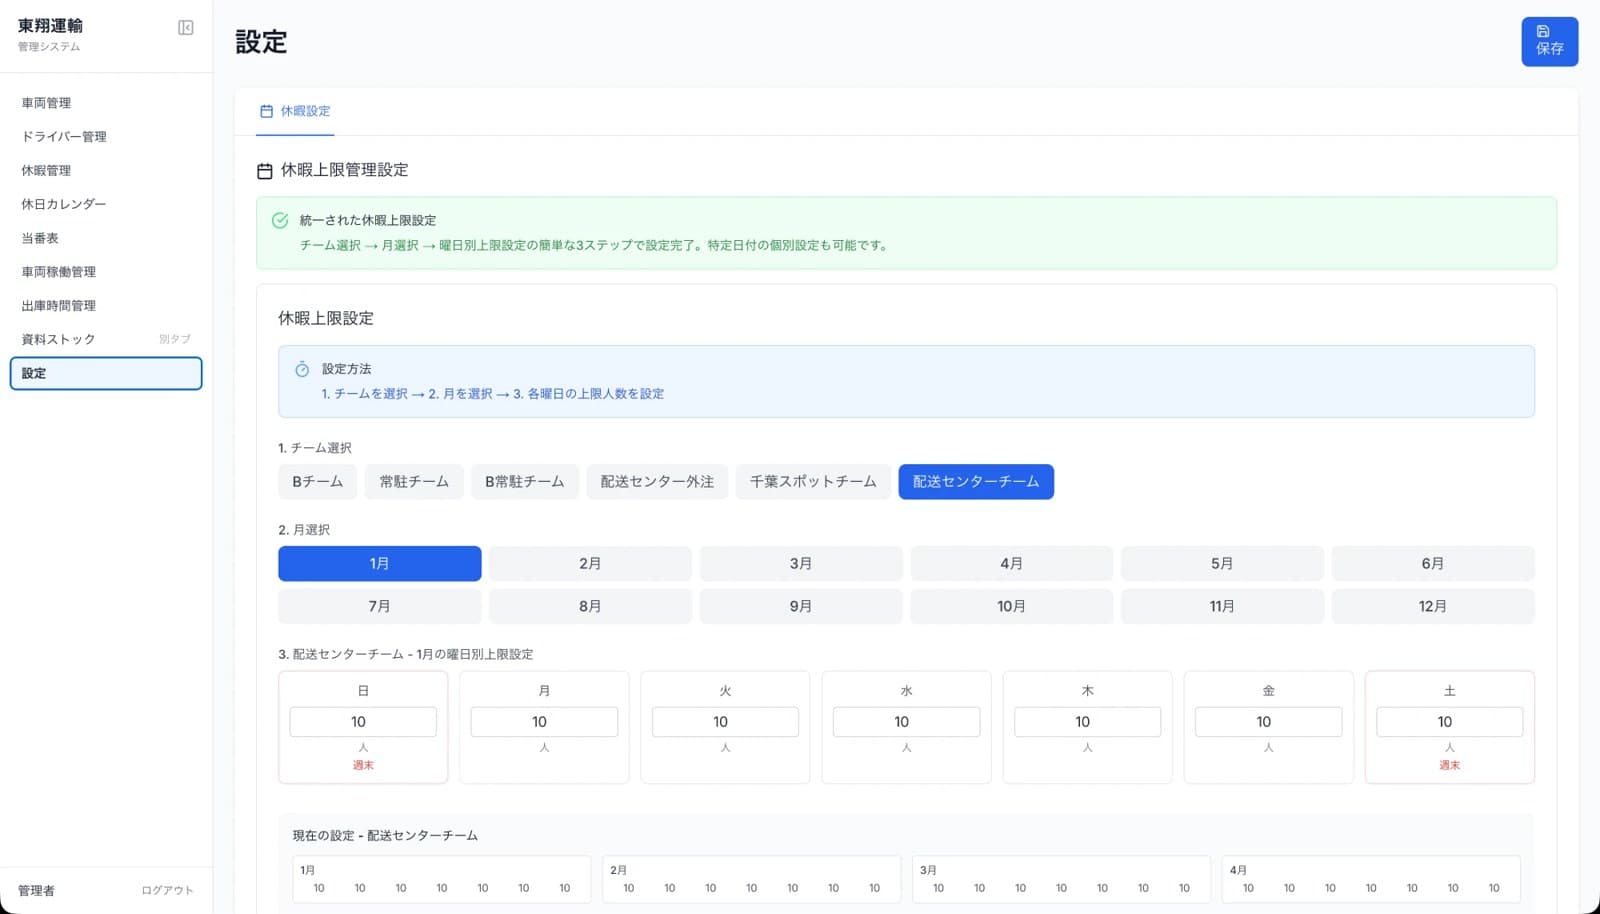The width and height of the screenshot is (1600, 914).
Task: Edit the 水 day limit input
Action: pos(906,722)
